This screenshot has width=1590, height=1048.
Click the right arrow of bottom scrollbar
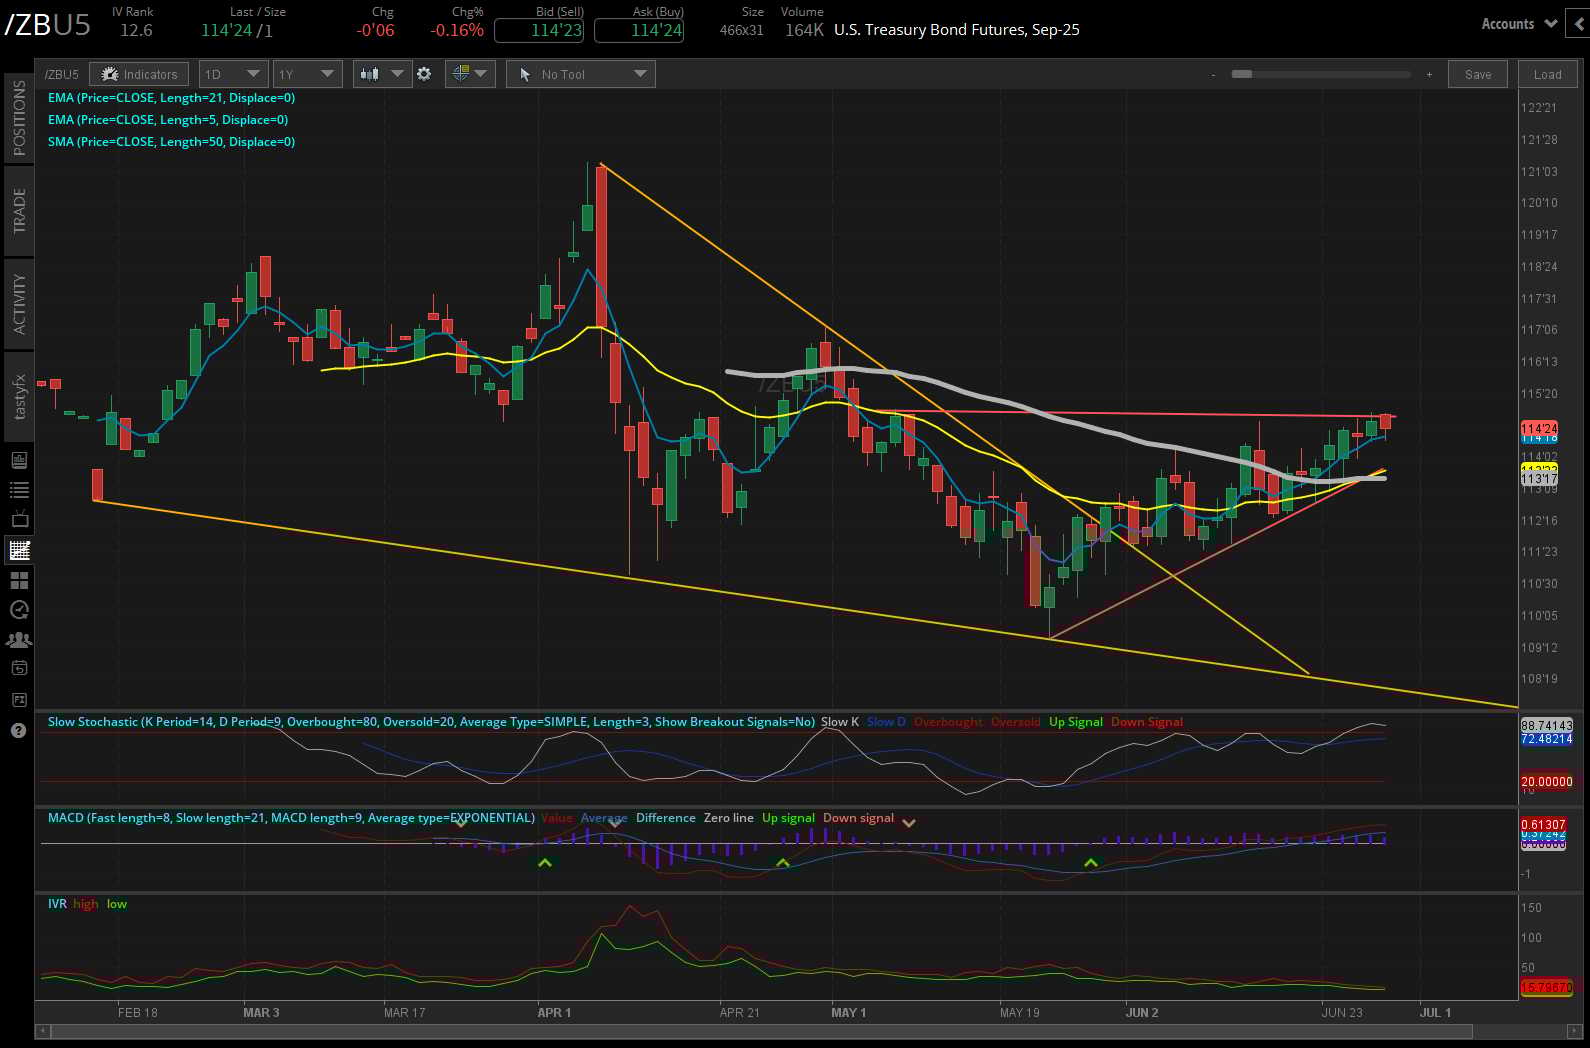tap(1574, 1030)
